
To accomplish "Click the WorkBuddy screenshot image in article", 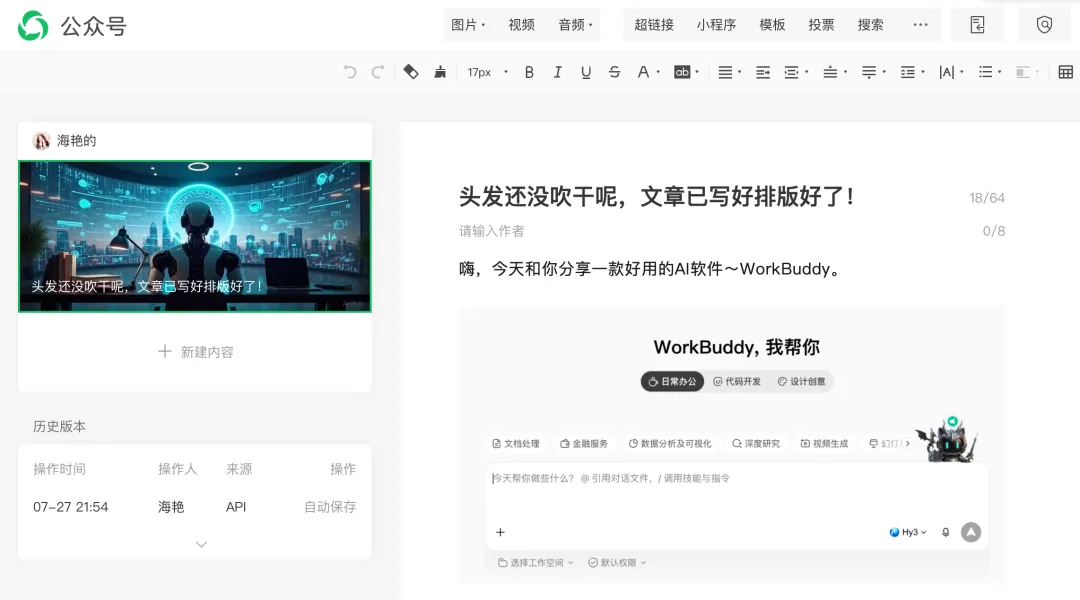I will 732,444.
